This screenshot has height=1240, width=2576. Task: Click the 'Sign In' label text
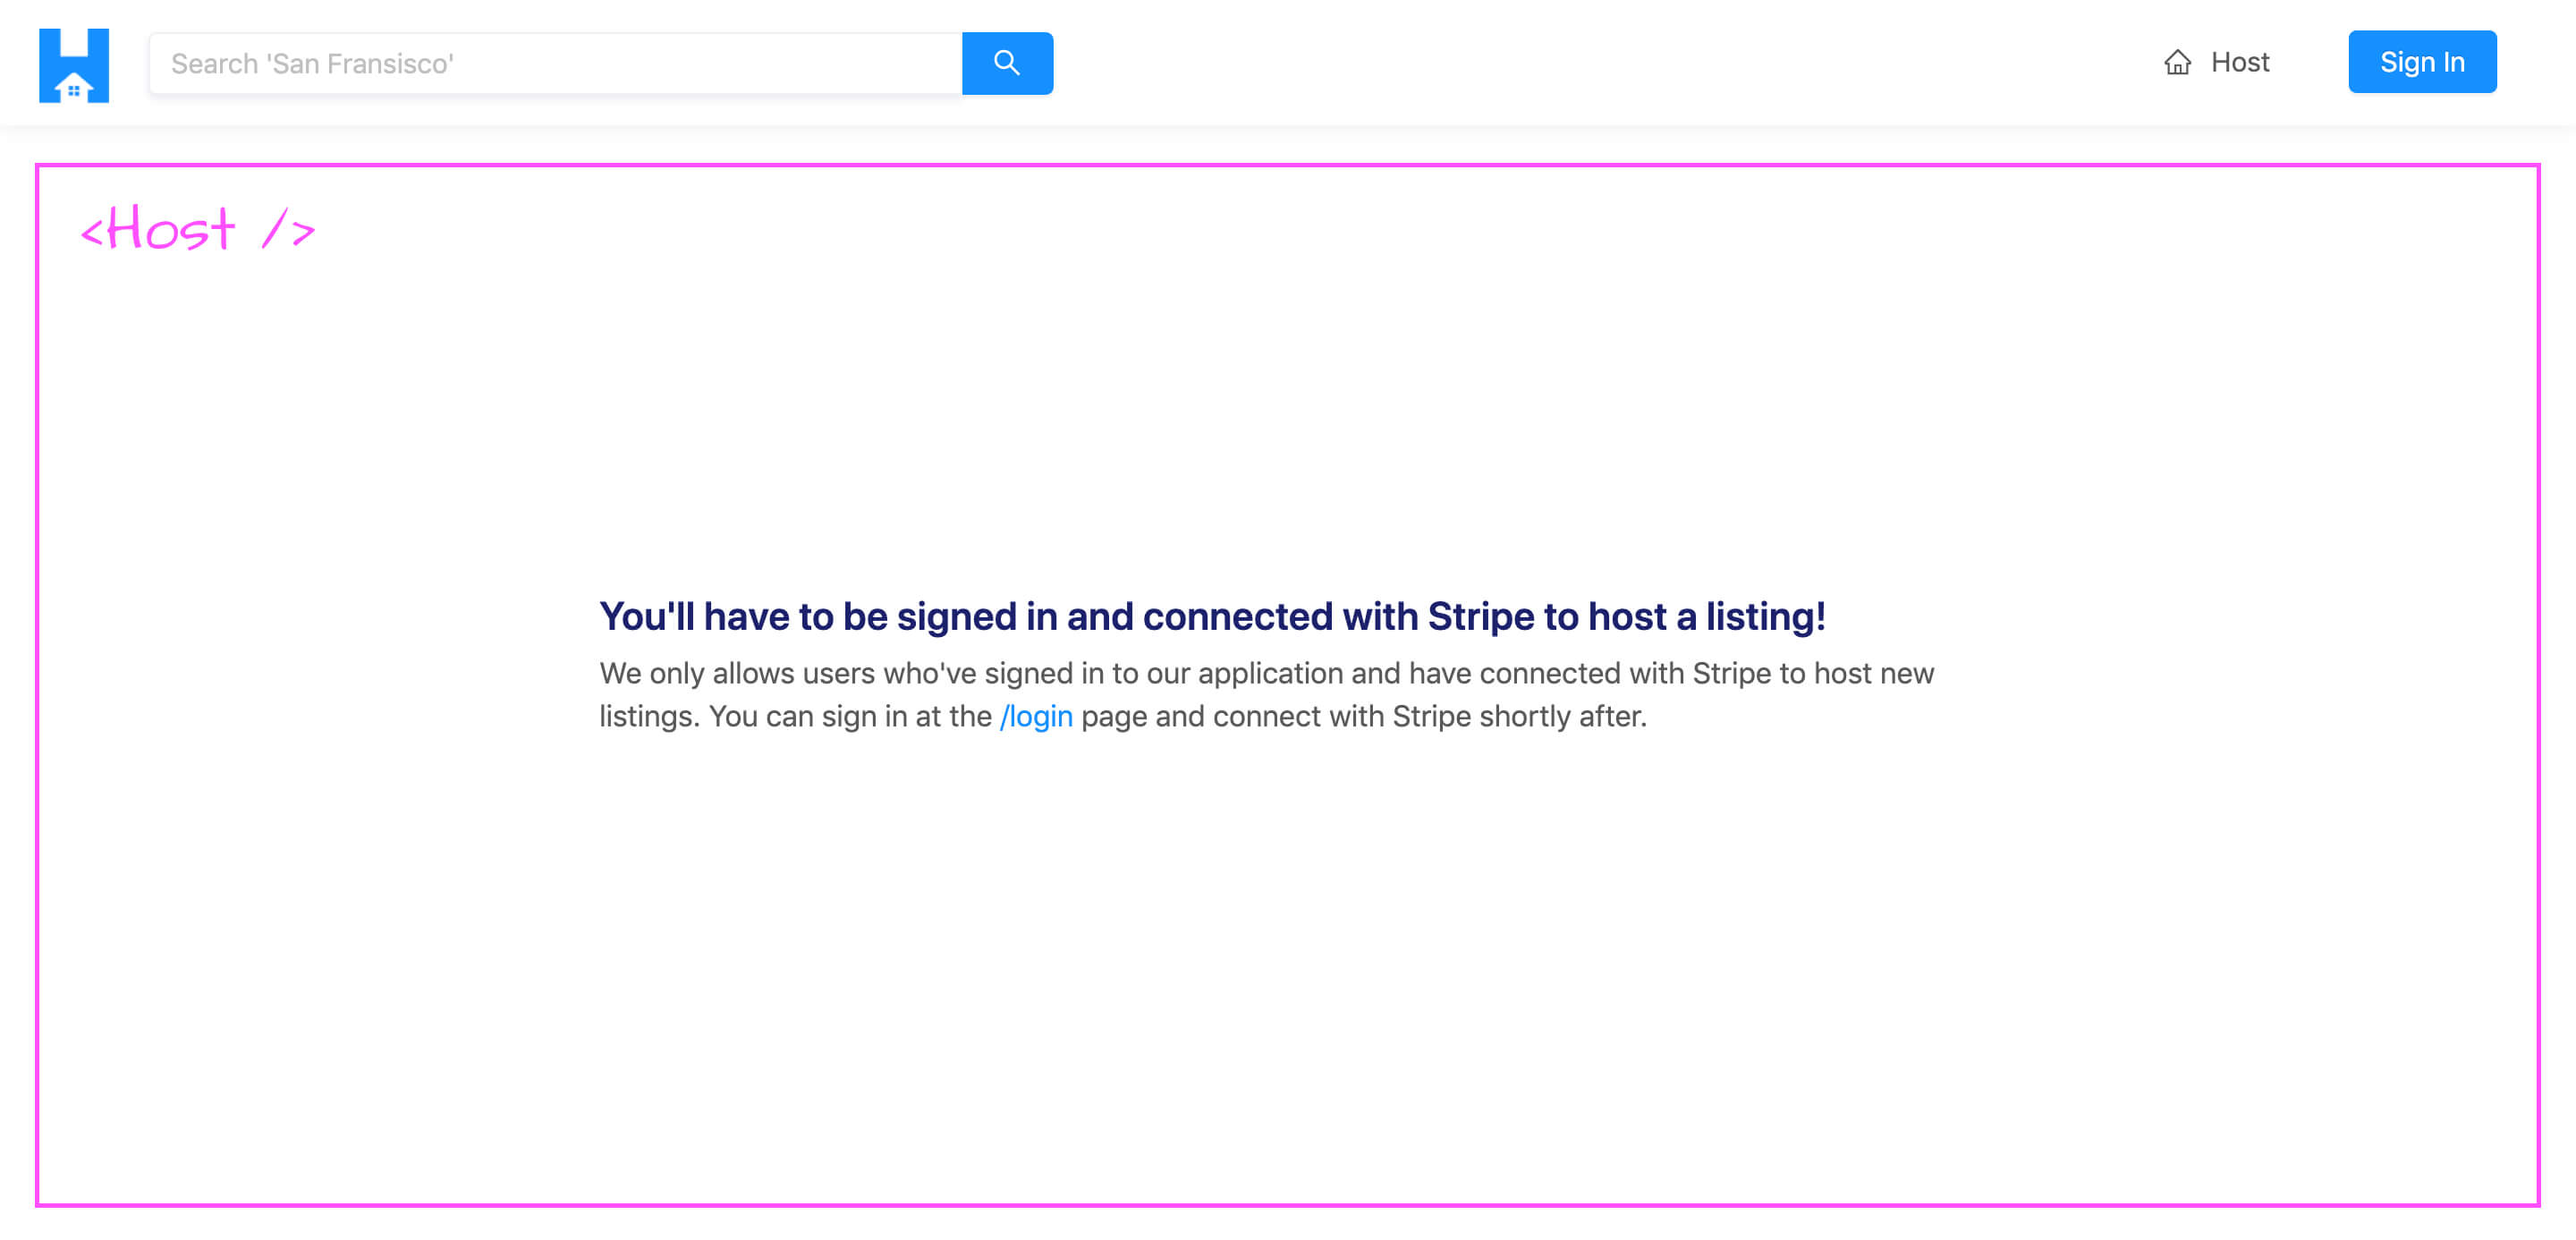2422,62
